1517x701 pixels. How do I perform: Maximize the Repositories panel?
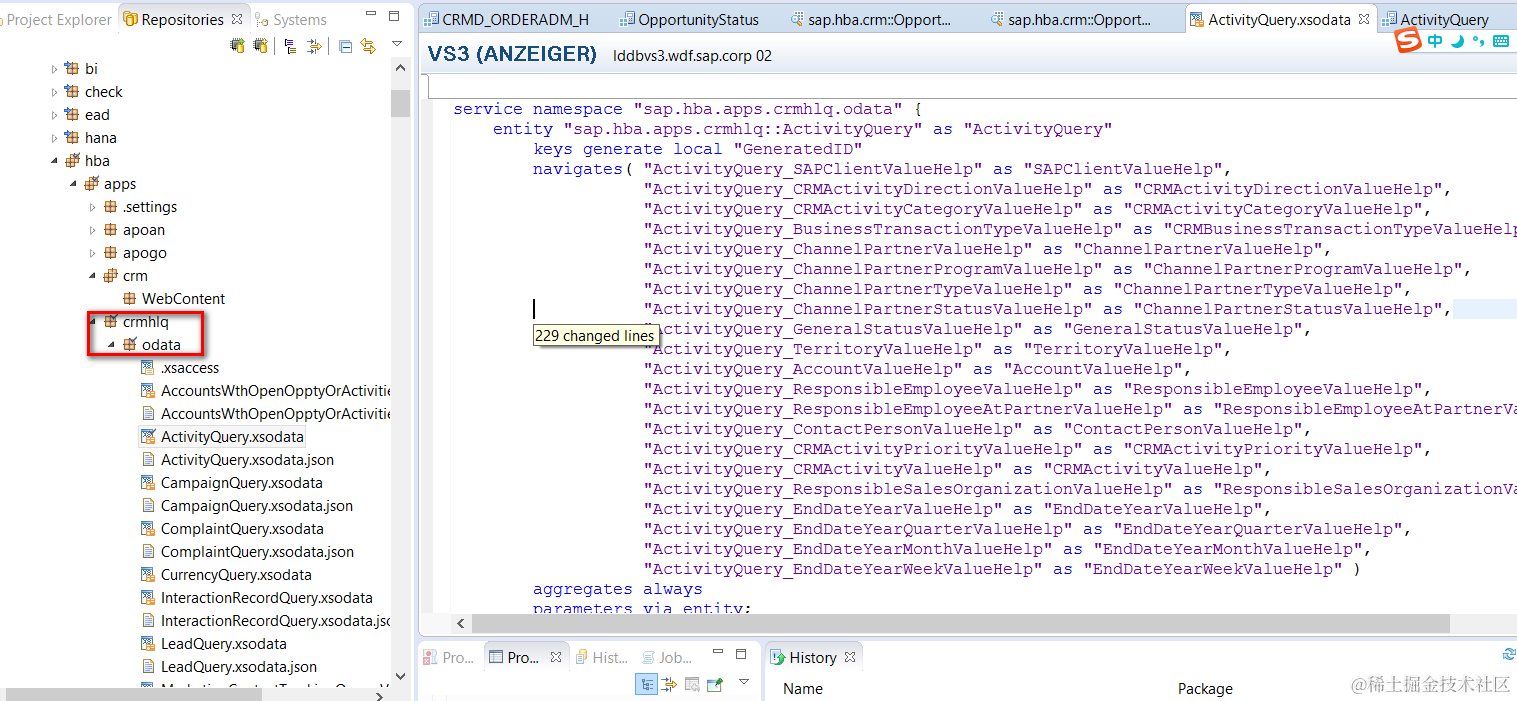pos(394,16)
